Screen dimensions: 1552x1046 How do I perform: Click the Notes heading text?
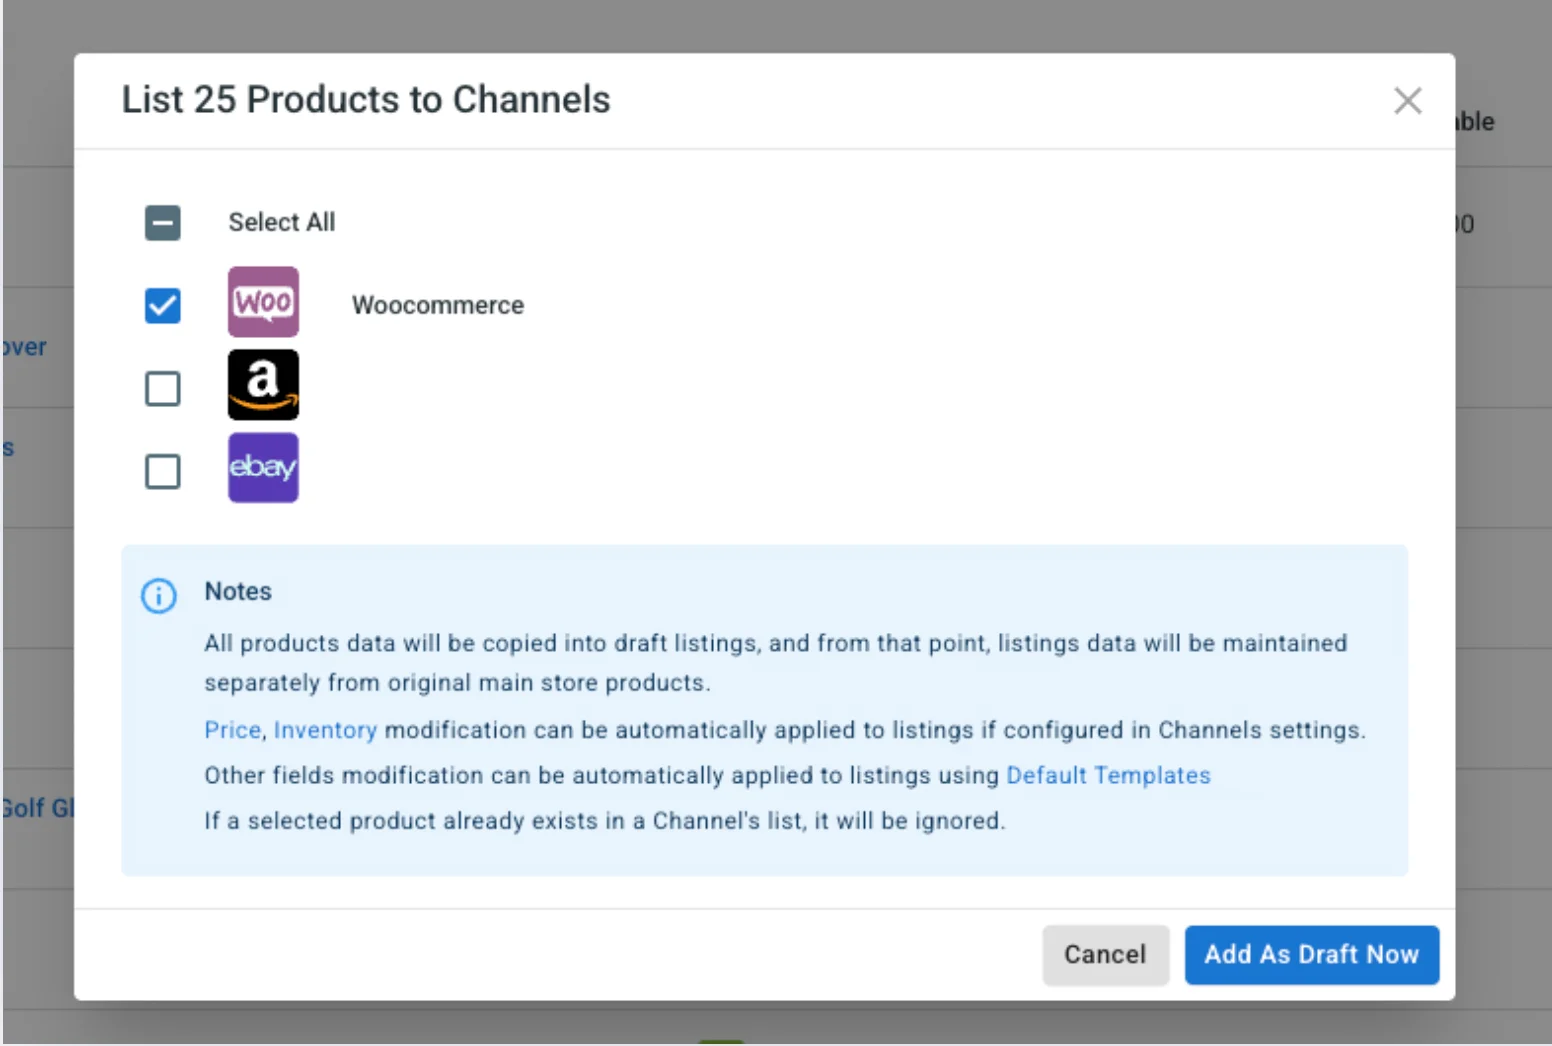[238, 591]
